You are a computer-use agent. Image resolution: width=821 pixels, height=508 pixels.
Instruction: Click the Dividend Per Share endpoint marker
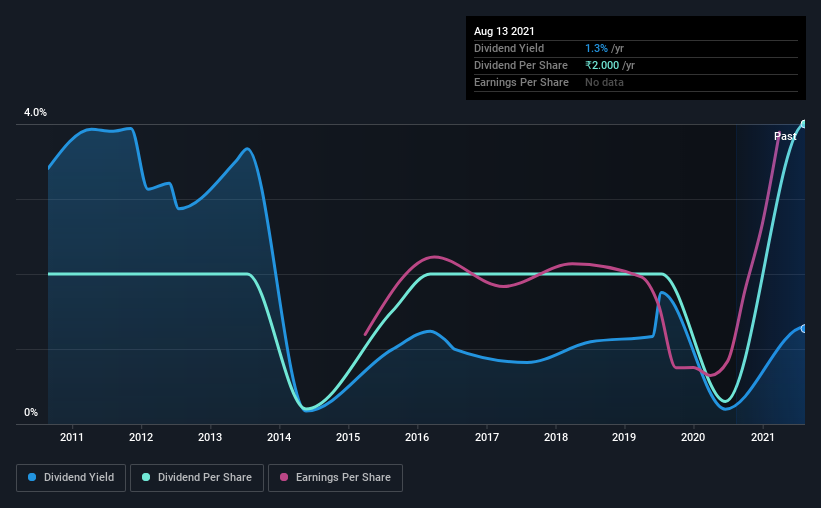coord(804,124)
